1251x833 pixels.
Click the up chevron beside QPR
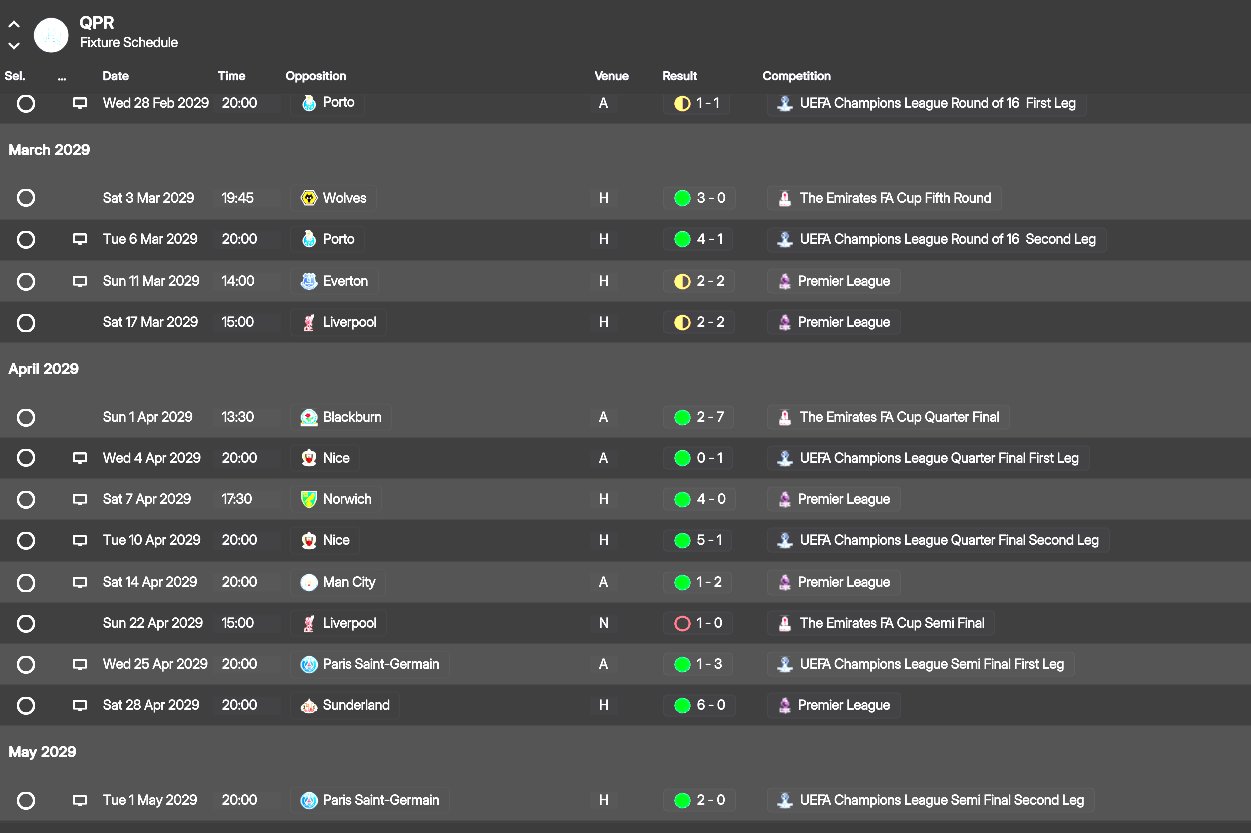pyautogui.click(x=14, y=25)
